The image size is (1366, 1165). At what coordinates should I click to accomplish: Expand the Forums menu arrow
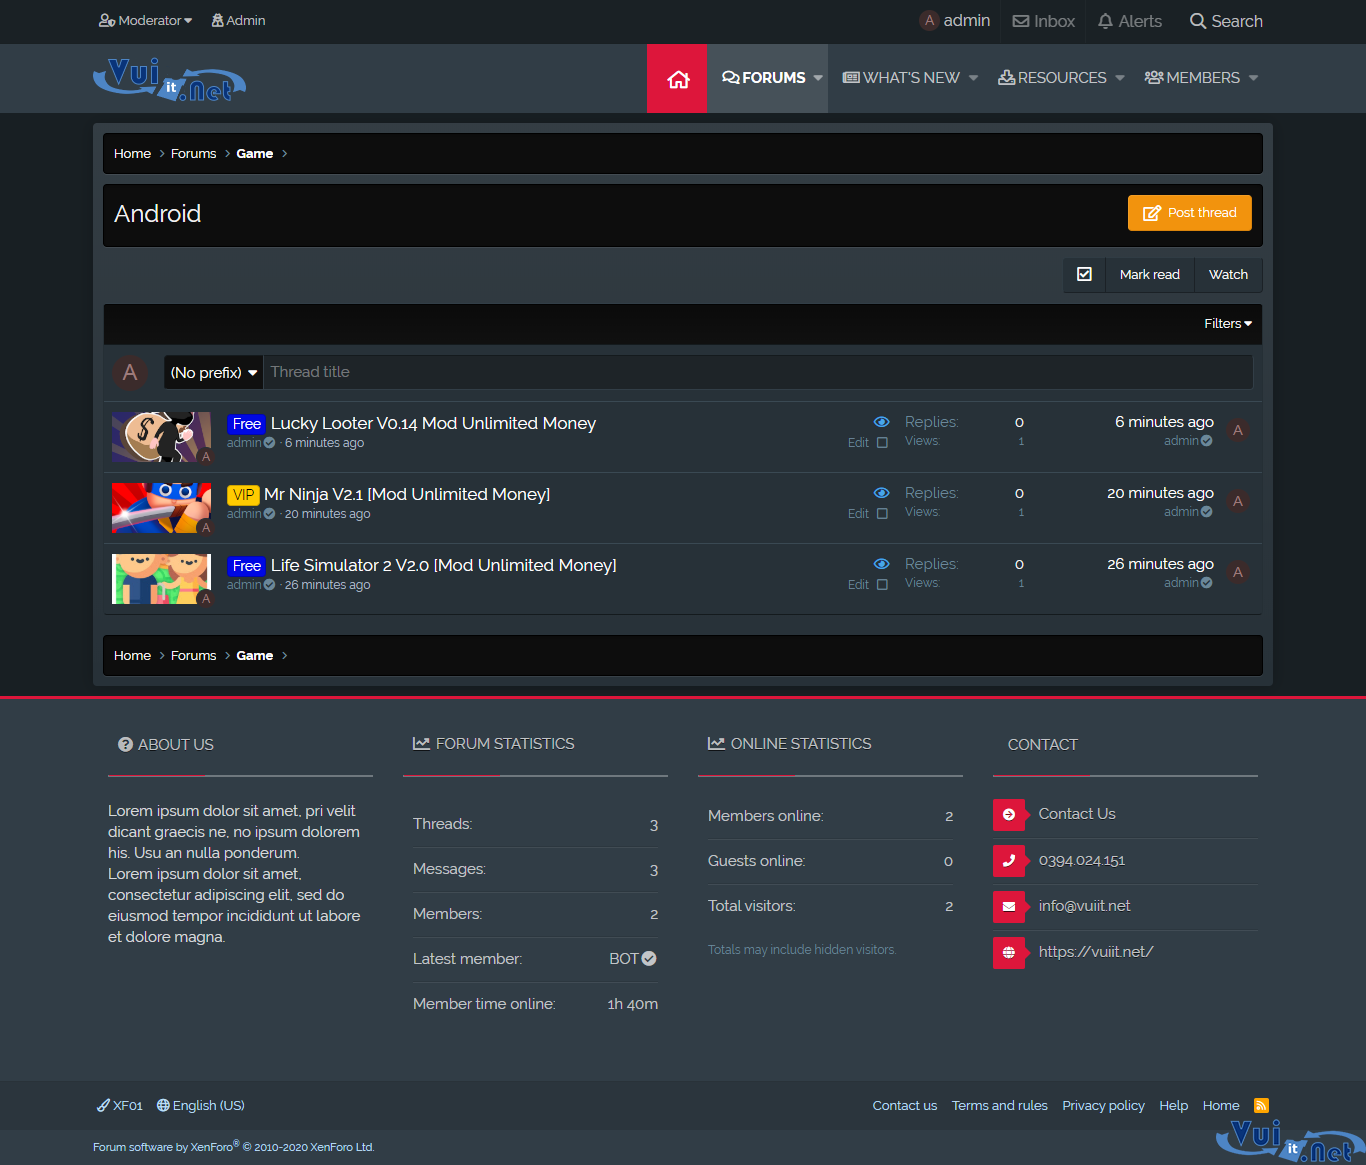pos(818,78)
